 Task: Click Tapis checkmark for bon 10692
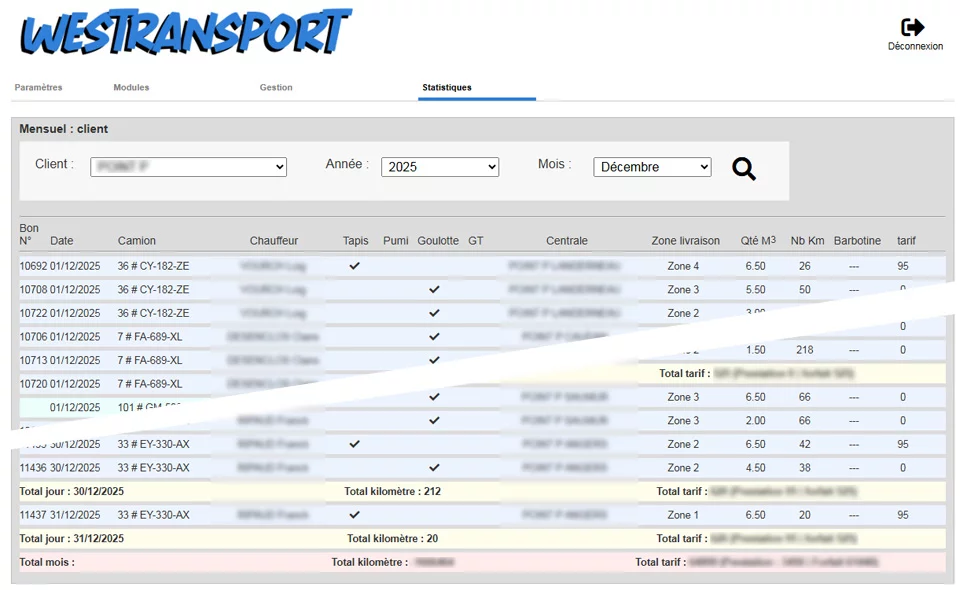pyautogui.click(x=354, y=266)
